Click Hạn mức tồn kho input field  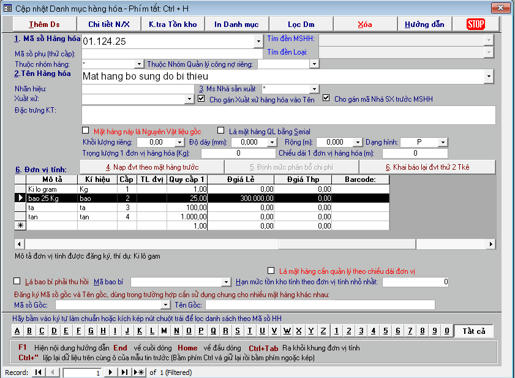click(416, 282)
